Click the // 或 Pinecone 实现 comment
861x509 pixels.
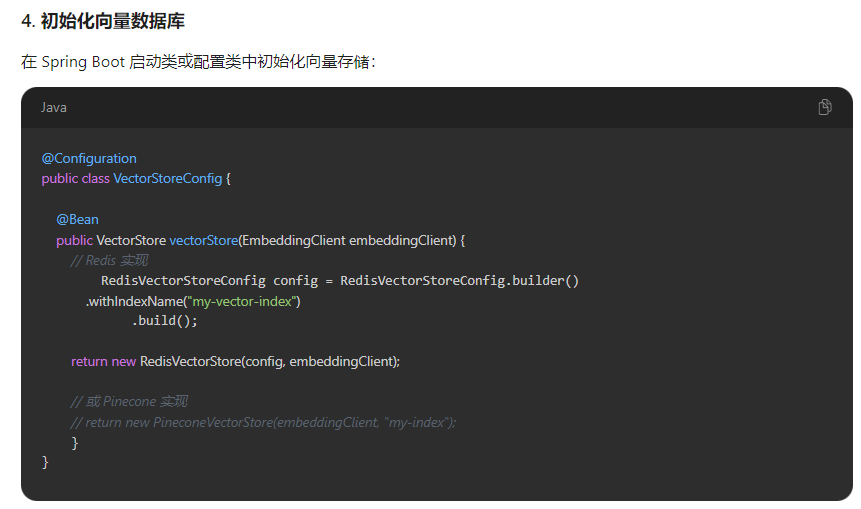(129, 402)
